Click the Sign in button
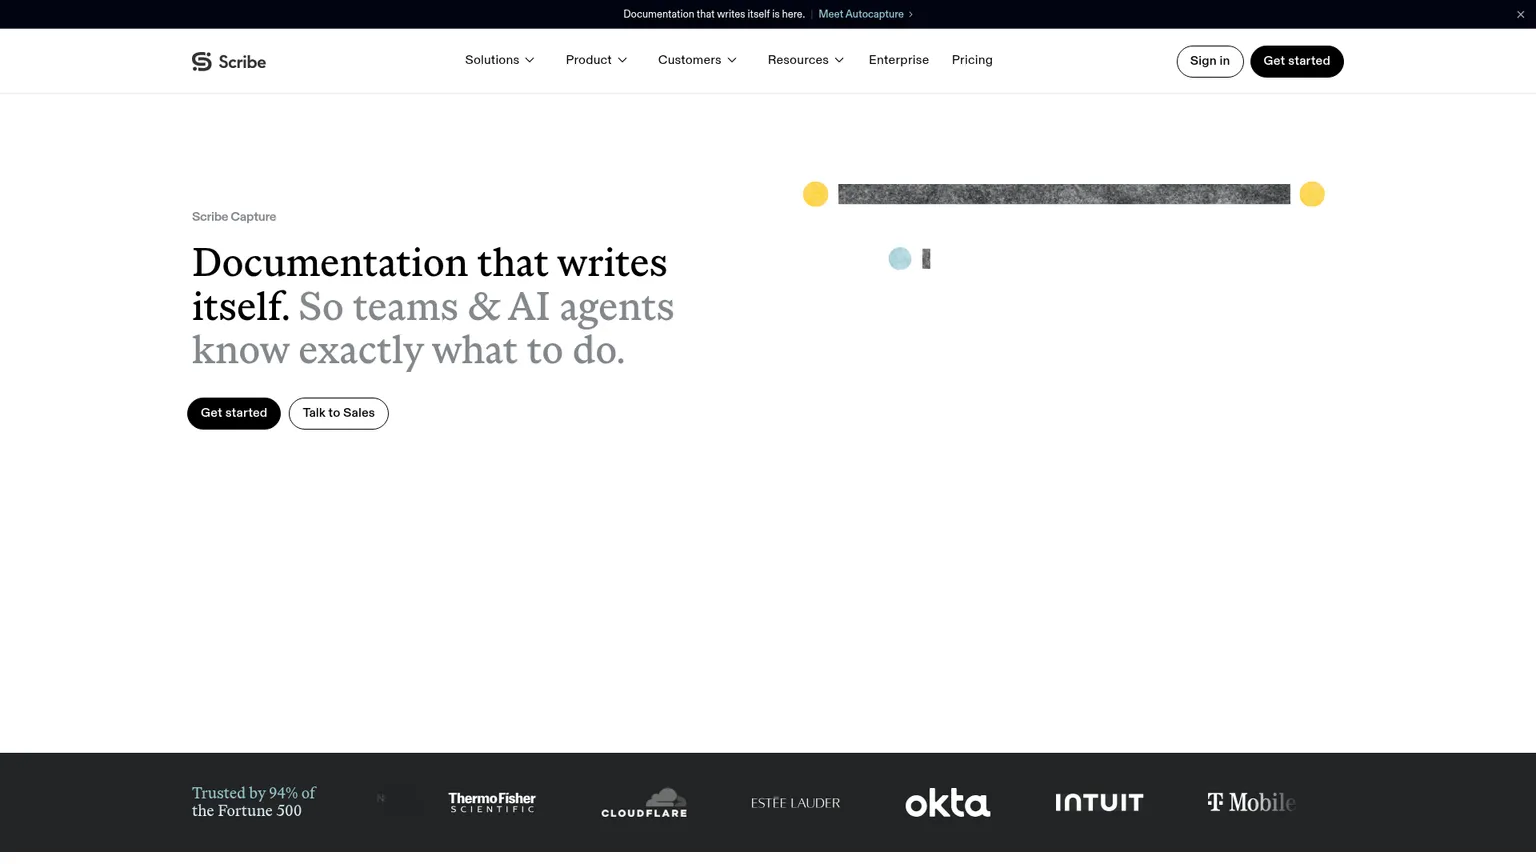This screenshot has width=1536, height=864. [x=1210, y=61]
